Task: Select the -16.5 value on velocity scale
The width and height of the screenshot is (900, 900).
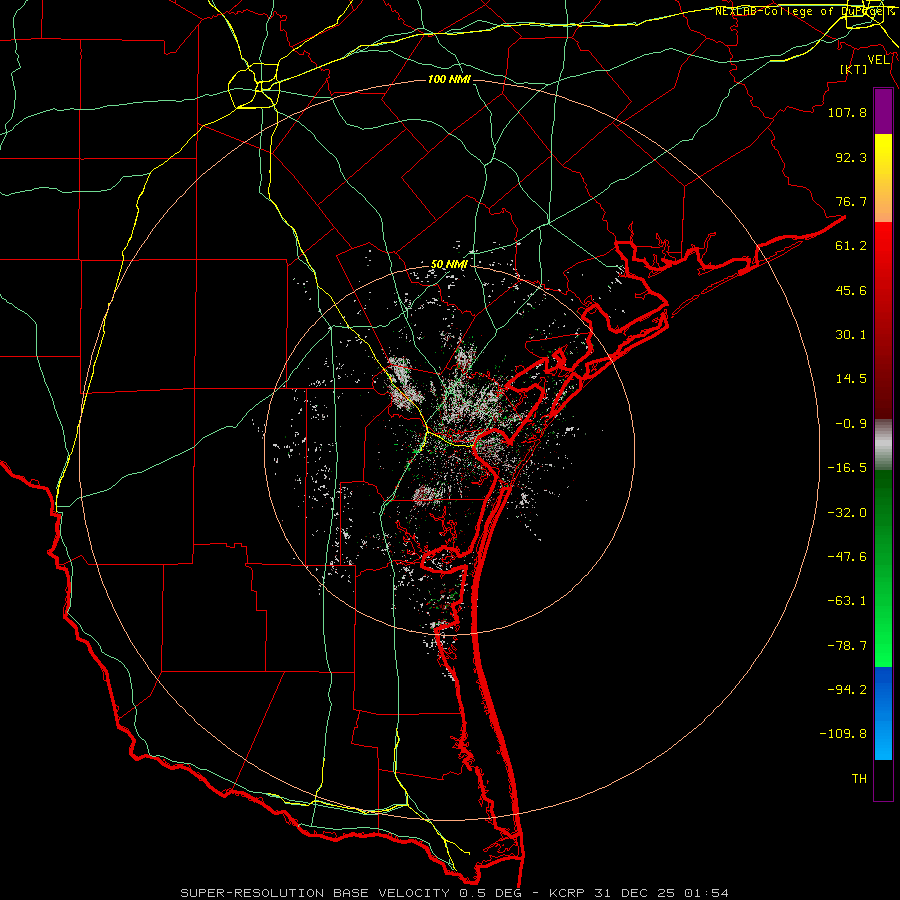Action: (x=847, y=468)
